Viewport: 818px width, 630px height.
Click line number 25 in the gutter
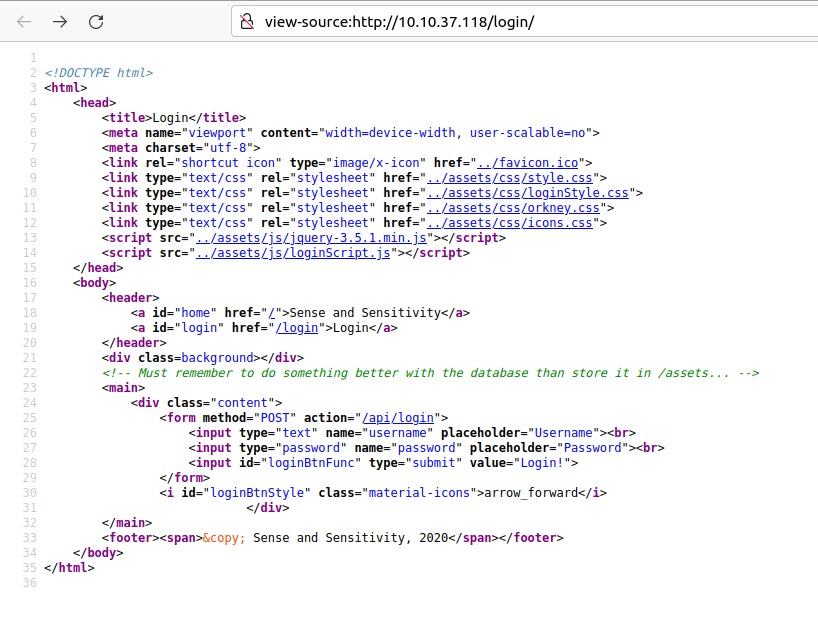[x=30, y=417]
